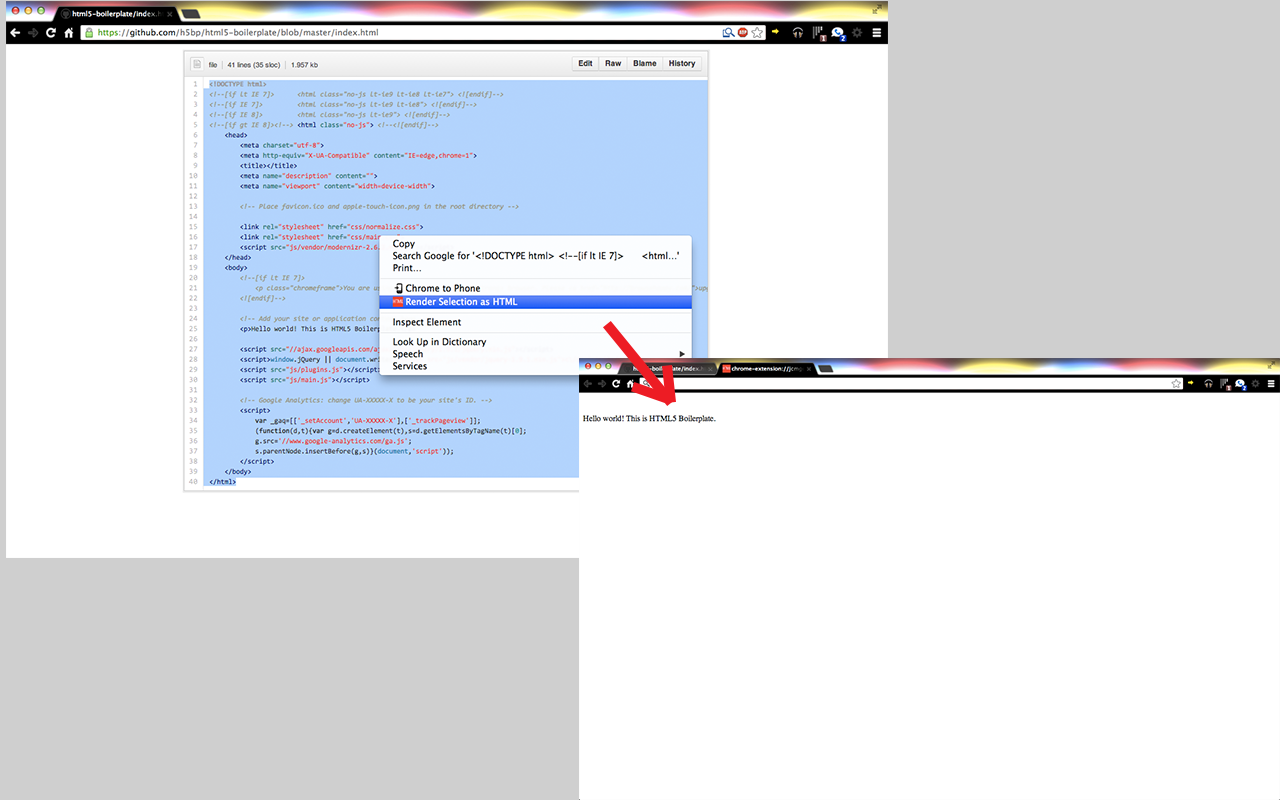Click the Raw button
Viewport: 1280px width, 800px height.
[x=613, y=63]
